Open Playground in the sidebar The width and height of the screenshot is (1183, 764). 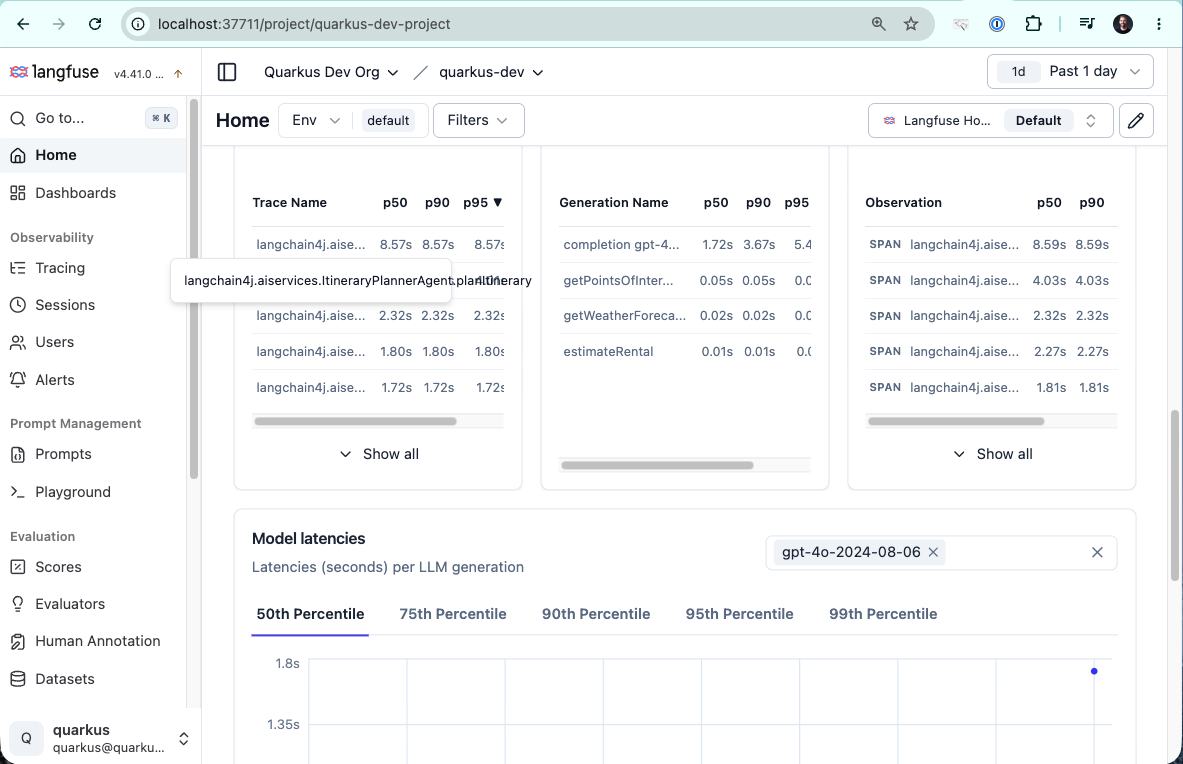(94, 492)
